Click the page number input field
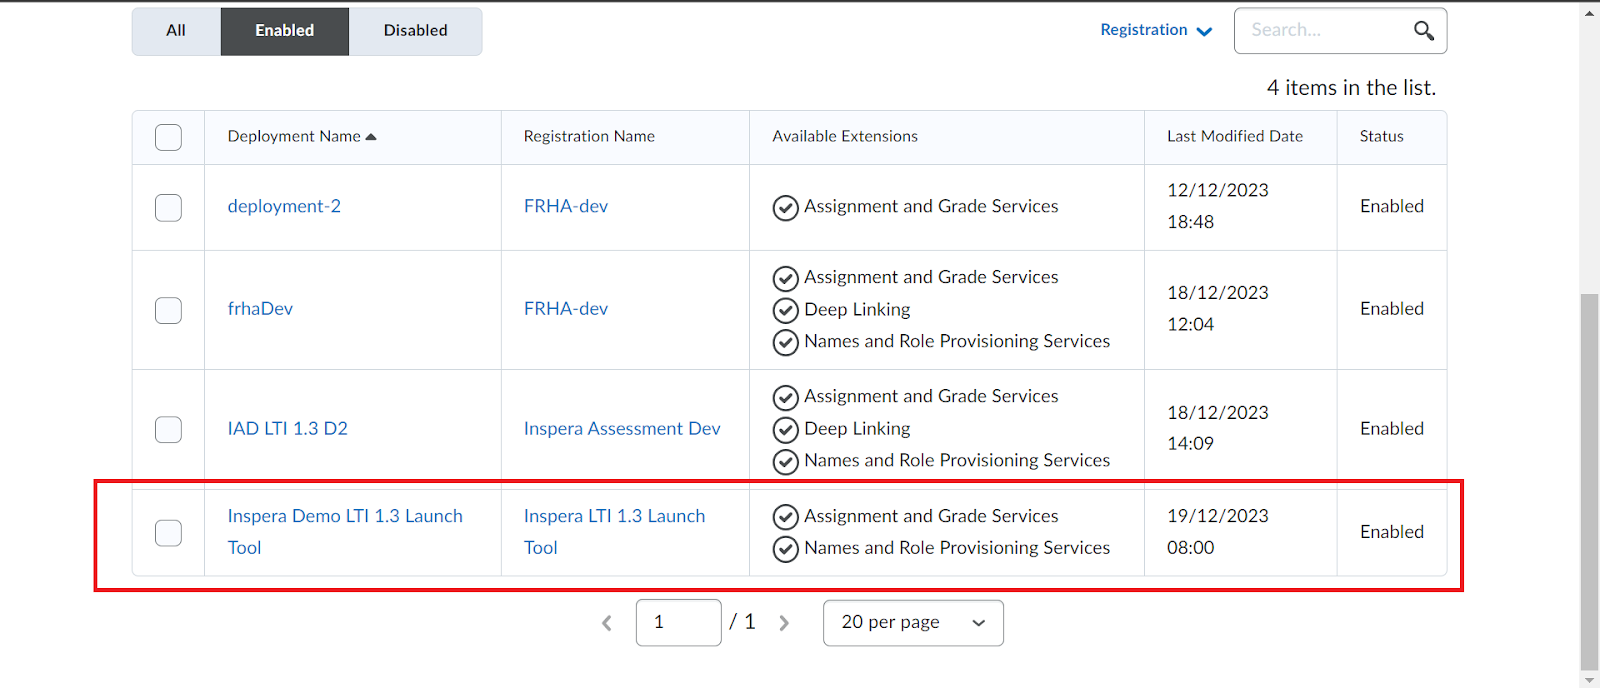Image resolution: width=1600 pixels, height=688 pixels. point(678,623)
